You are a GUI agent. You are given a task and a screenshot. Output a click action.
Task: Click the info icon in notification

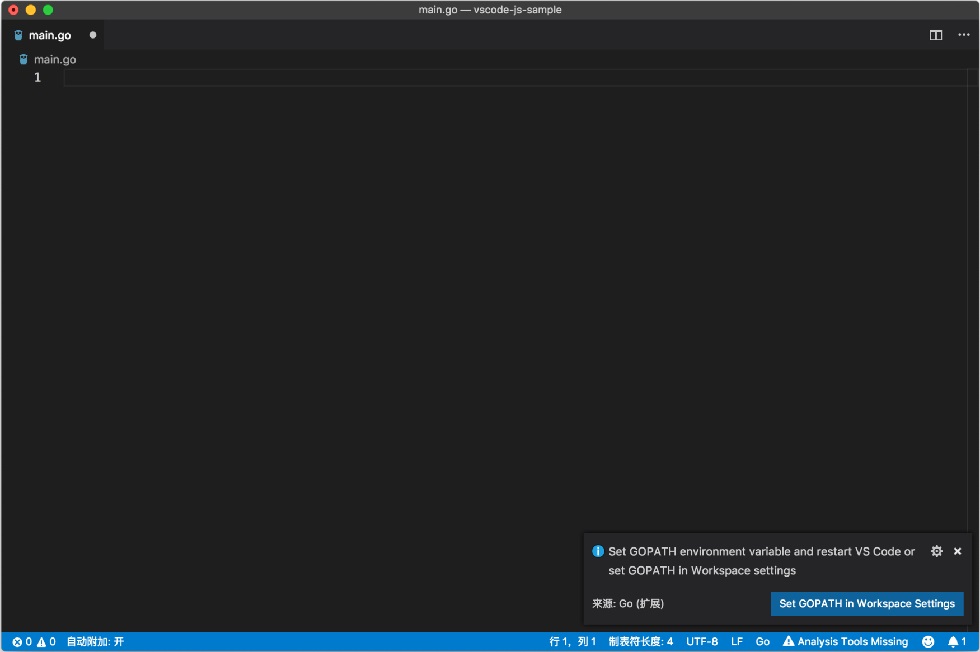(x=598, y=551)
